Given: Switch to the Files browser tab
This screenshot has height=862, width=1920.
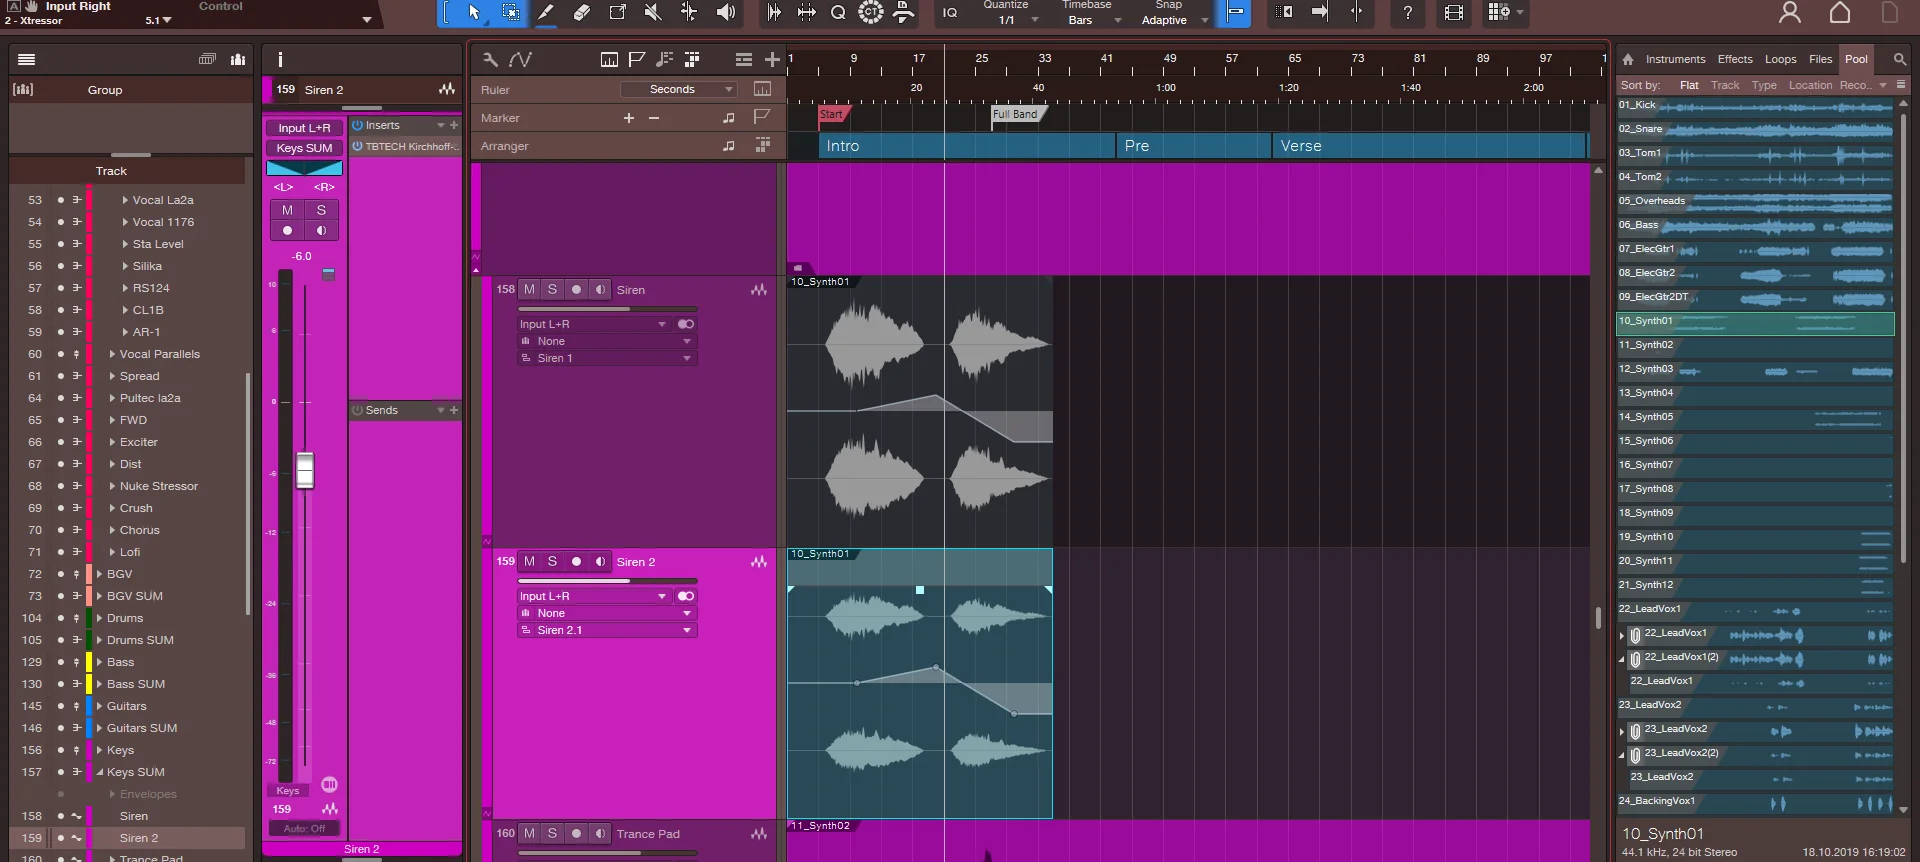Looking at the screenshot, I should (1820, 59).
